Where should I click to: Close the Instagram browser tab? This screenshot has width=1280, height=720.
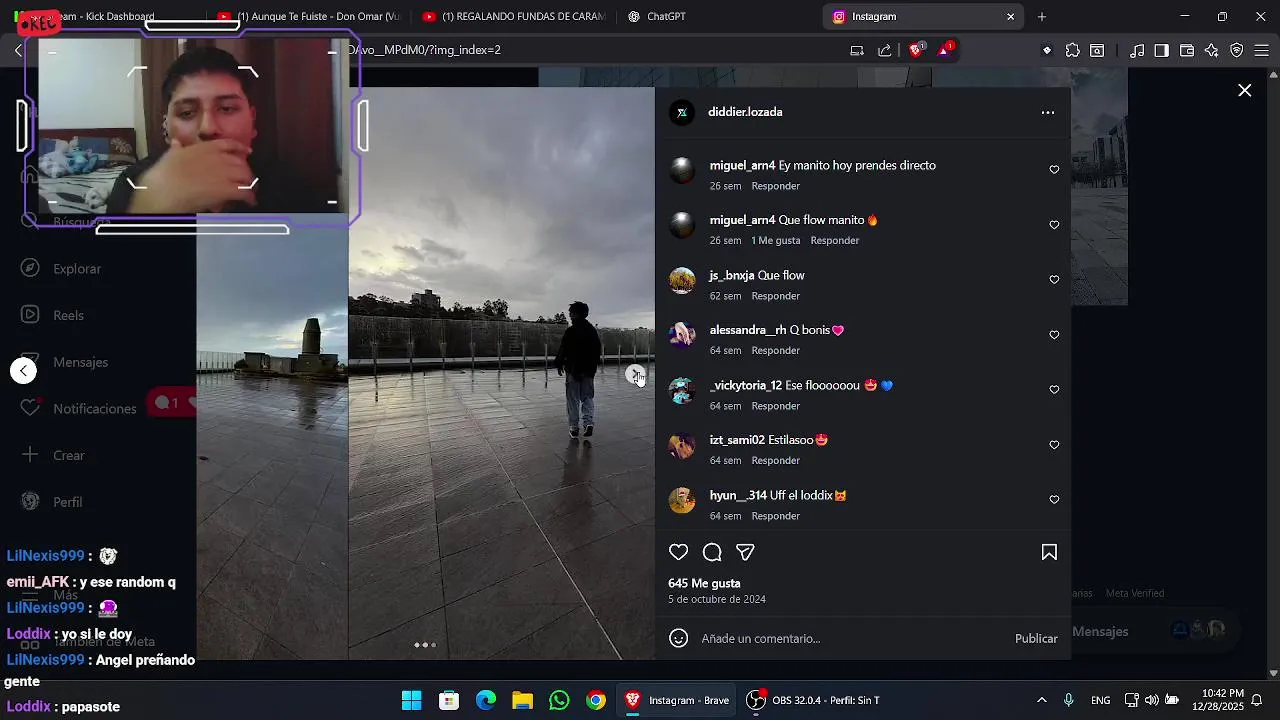click(x=1010, y=17)
